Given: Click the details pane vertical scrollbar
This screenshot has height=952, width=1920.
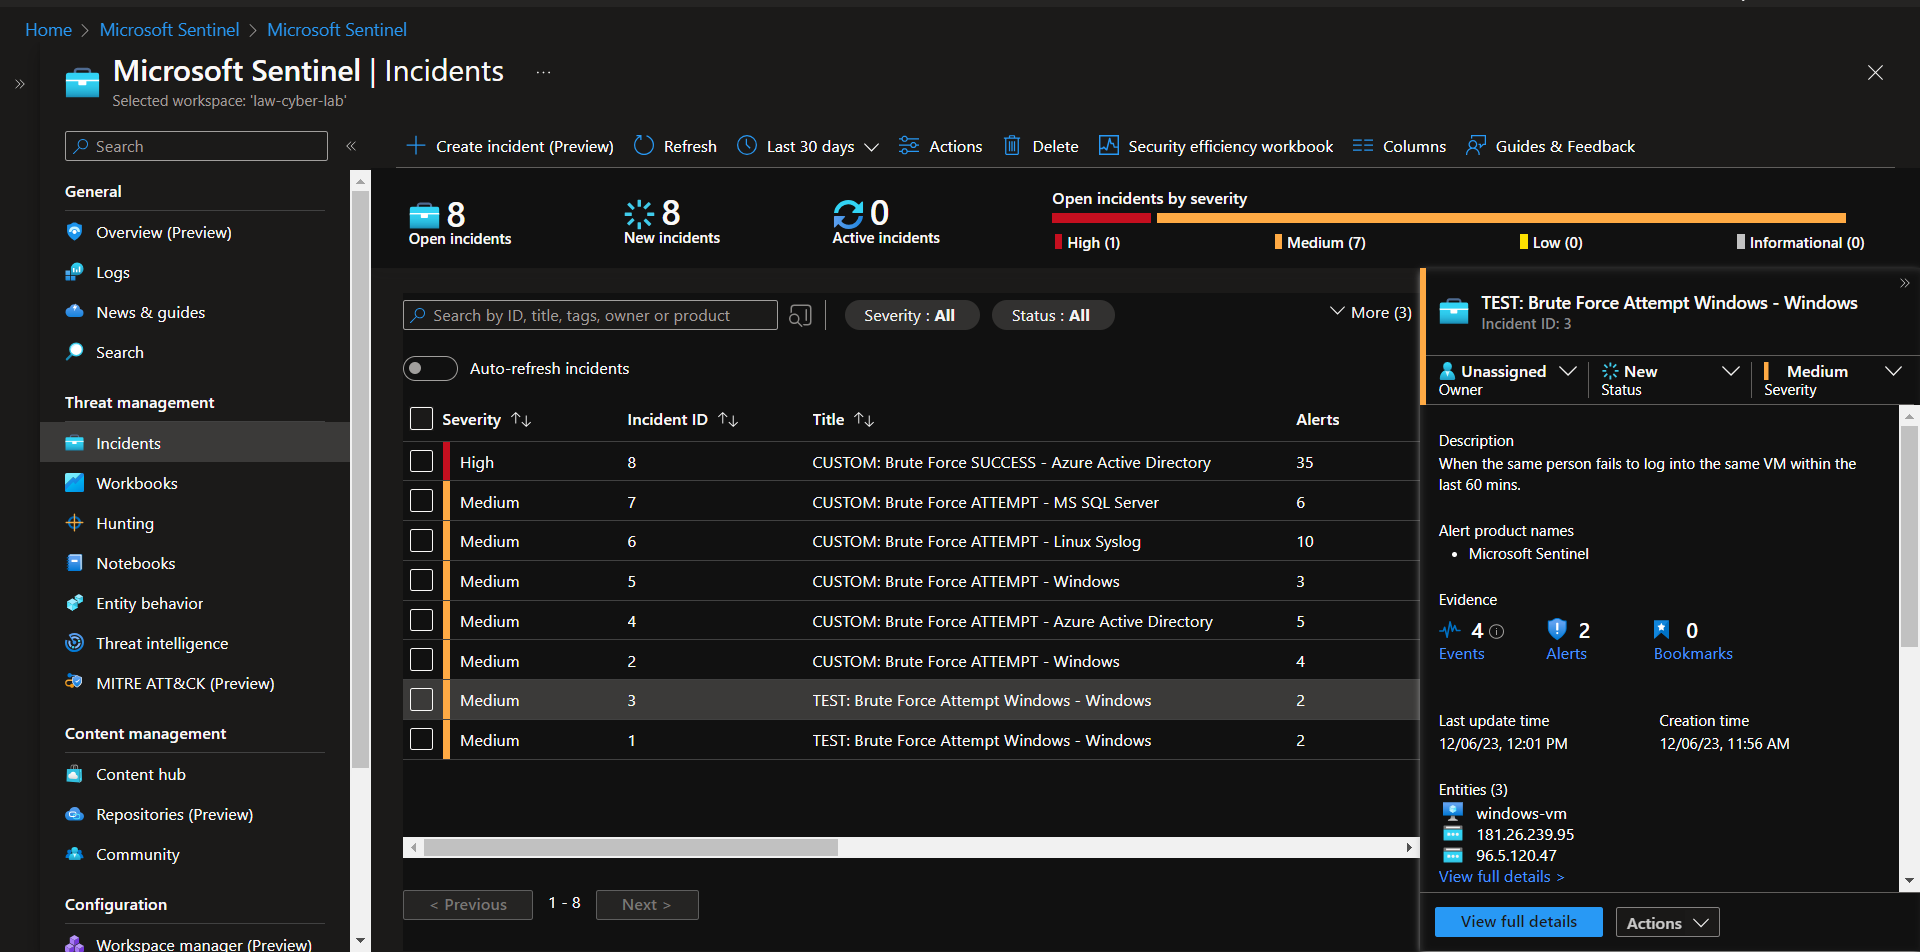Looking at the screenshot, I should (x=1909, y=536).
